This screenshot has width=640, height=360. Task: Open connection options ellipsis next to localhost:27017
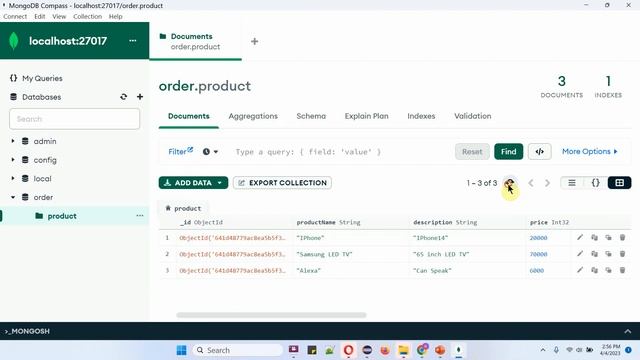coord(133,41)
